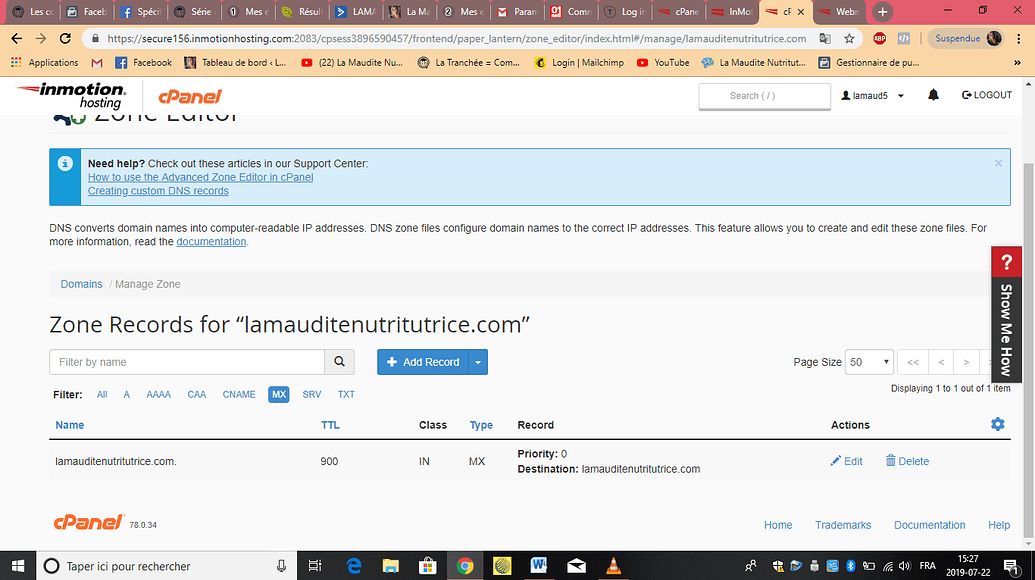Bookmark page with the star icon
1035x580 pixels.
[x=849, y=39]
